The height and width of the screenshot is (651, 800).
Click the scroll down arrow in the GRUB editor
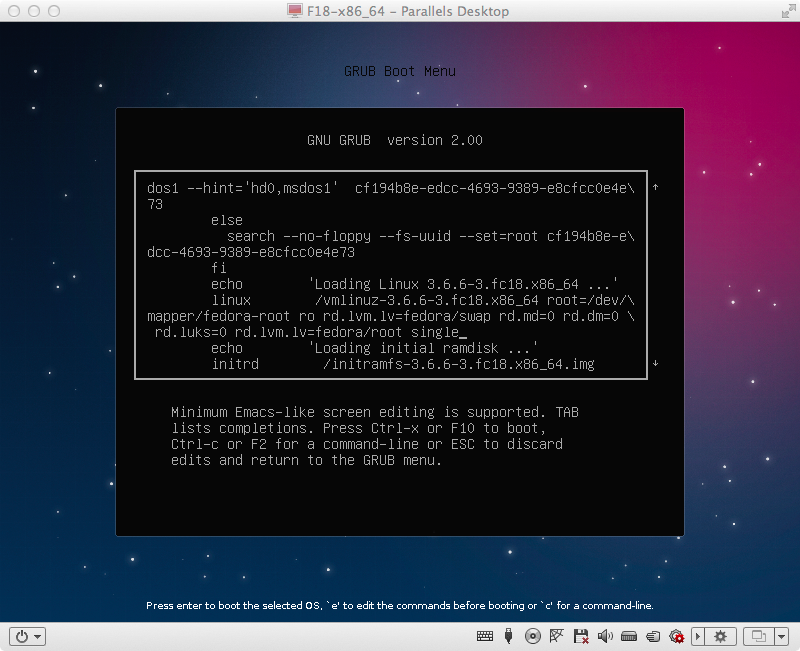(x=656, y=363)
